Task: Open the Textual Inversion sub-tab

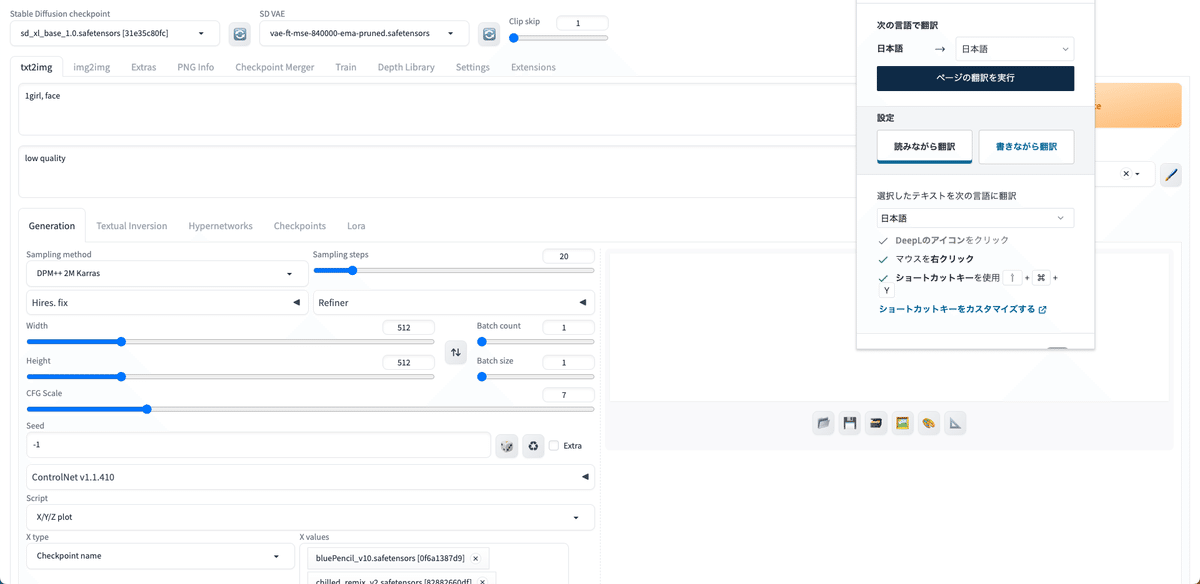Action: click(132, 226)
